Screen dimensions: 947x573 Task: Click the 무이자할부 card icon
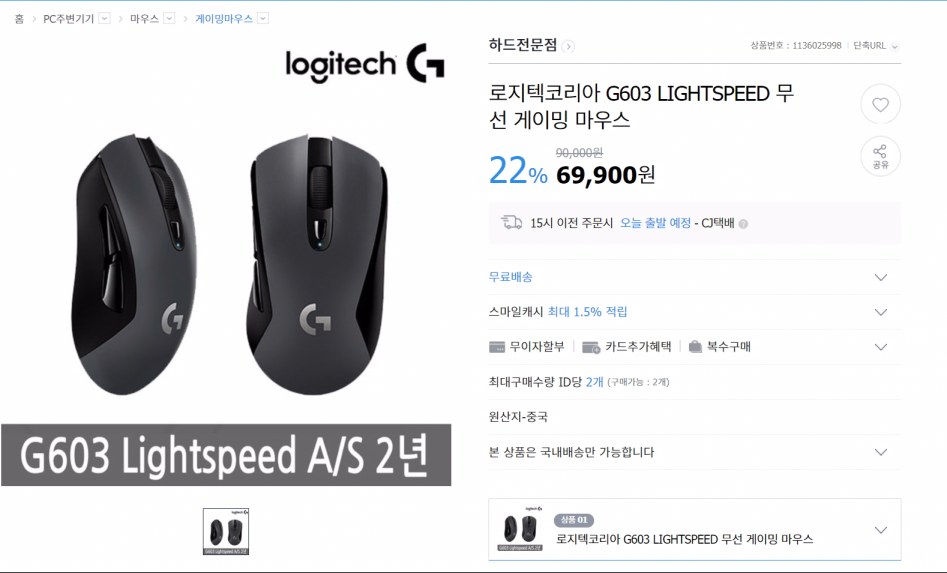496,347
